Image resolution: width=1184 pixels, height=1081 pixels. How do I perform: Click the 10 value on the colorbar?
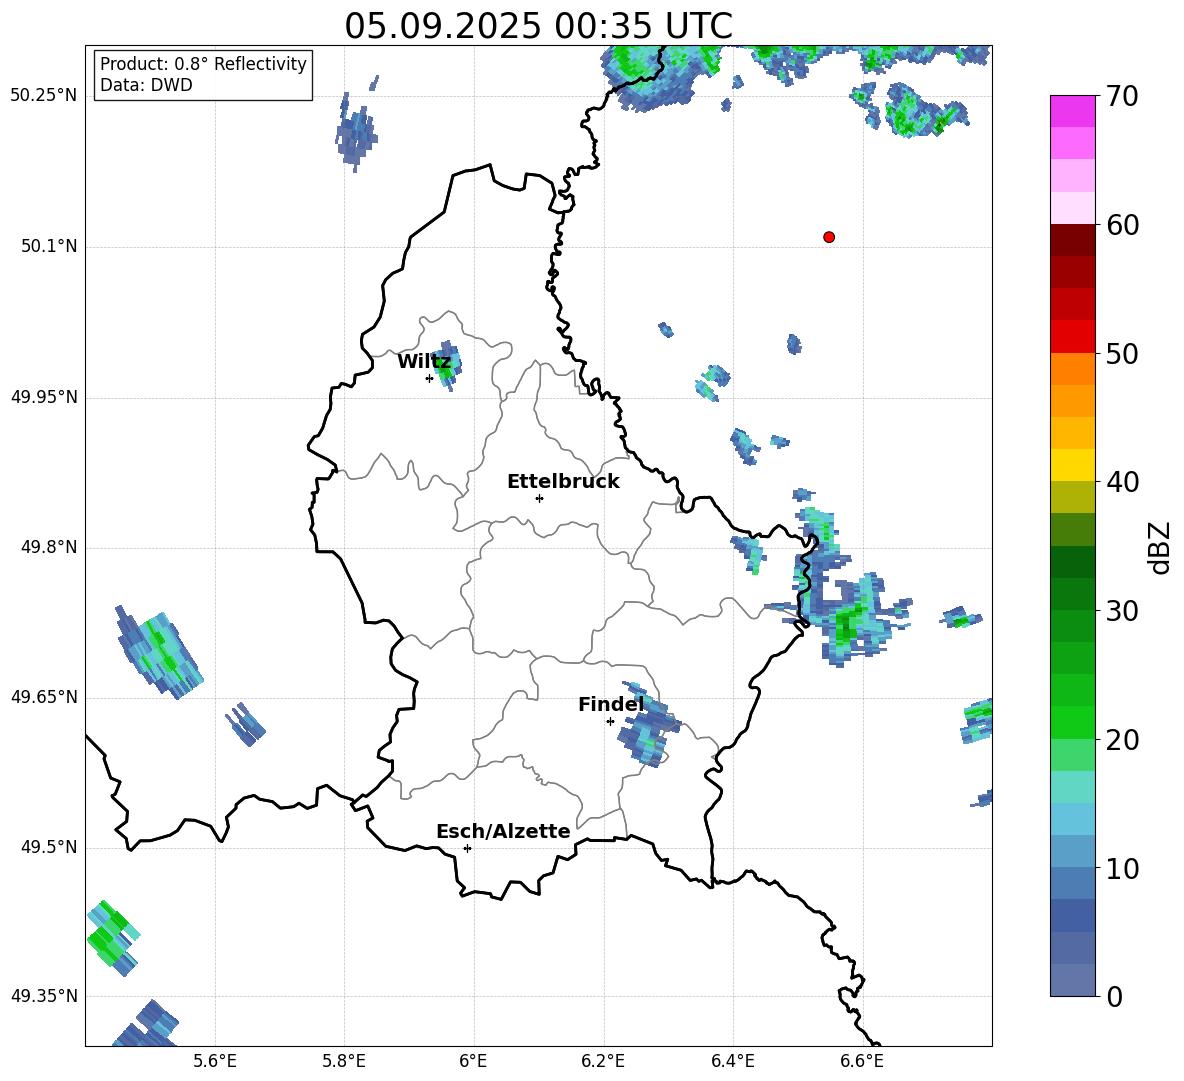(x=1122, y=868)
